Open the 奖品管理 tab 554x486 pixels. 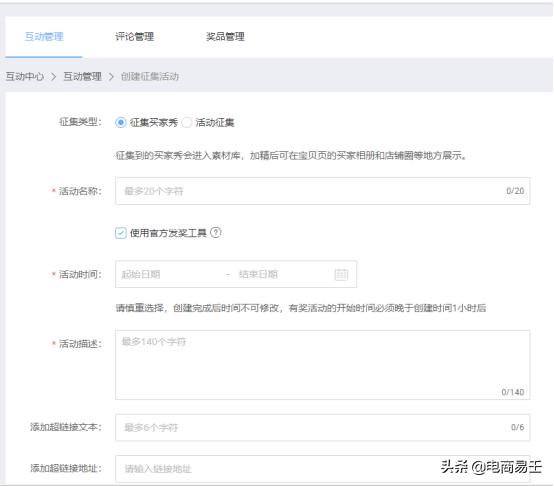pyautogui.click(x=225, y=36)
